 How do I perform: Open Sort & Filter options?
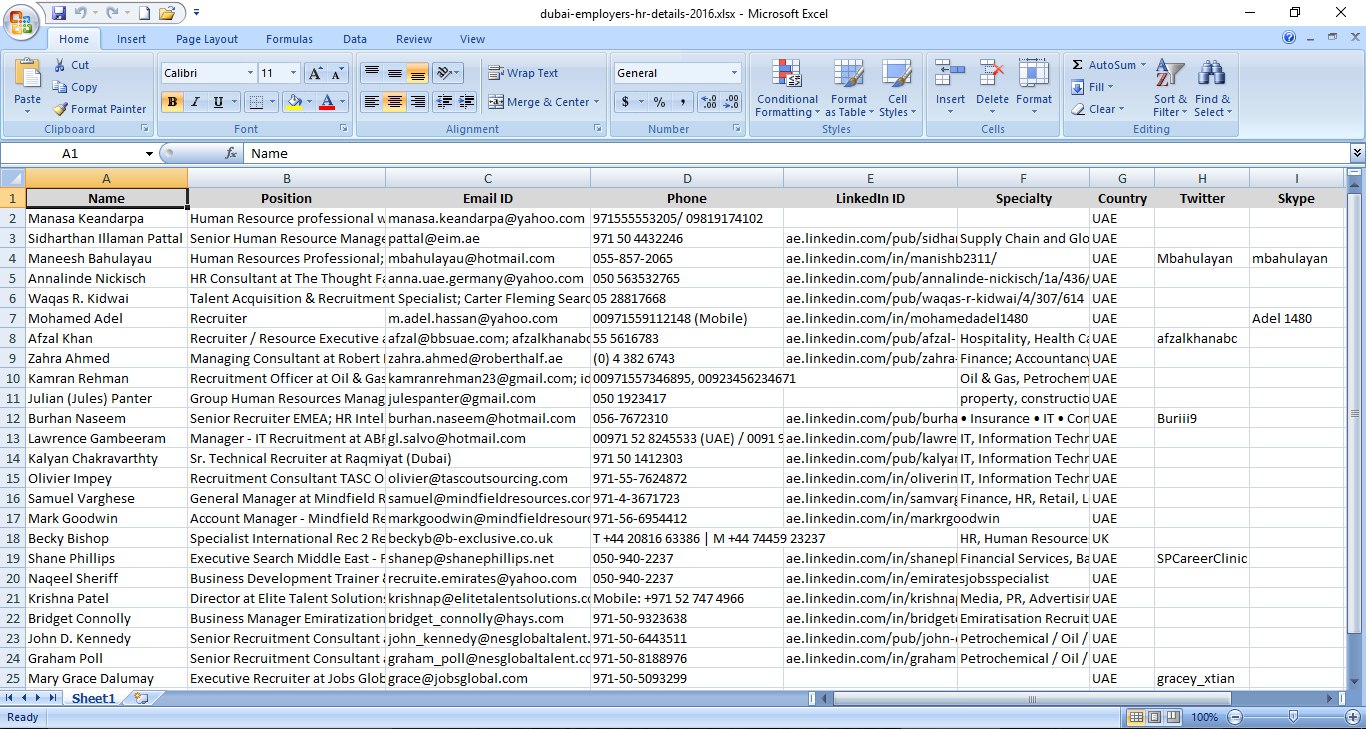click(x=1169, y=88)
